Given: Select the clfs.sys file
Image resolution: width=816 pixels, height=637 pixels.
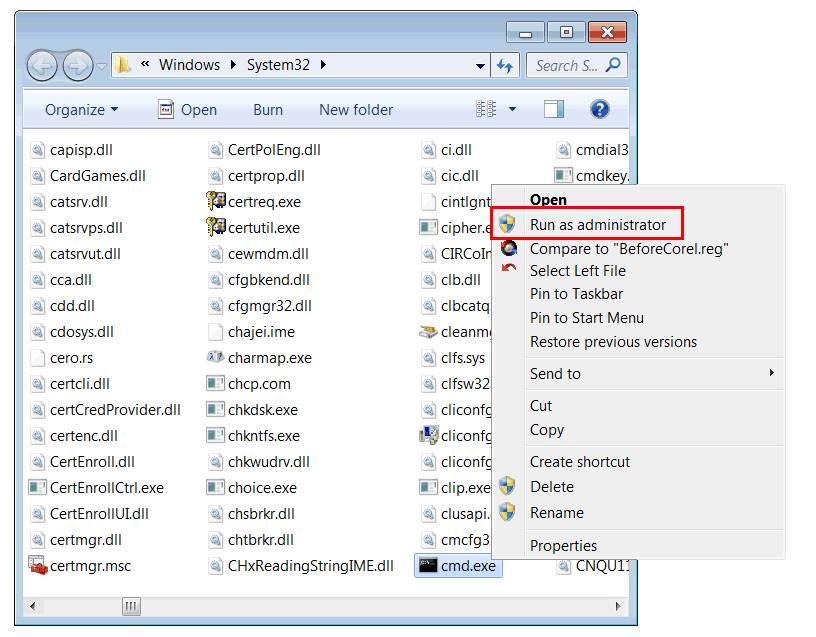Looking at the screenshot, I should 453,358.
